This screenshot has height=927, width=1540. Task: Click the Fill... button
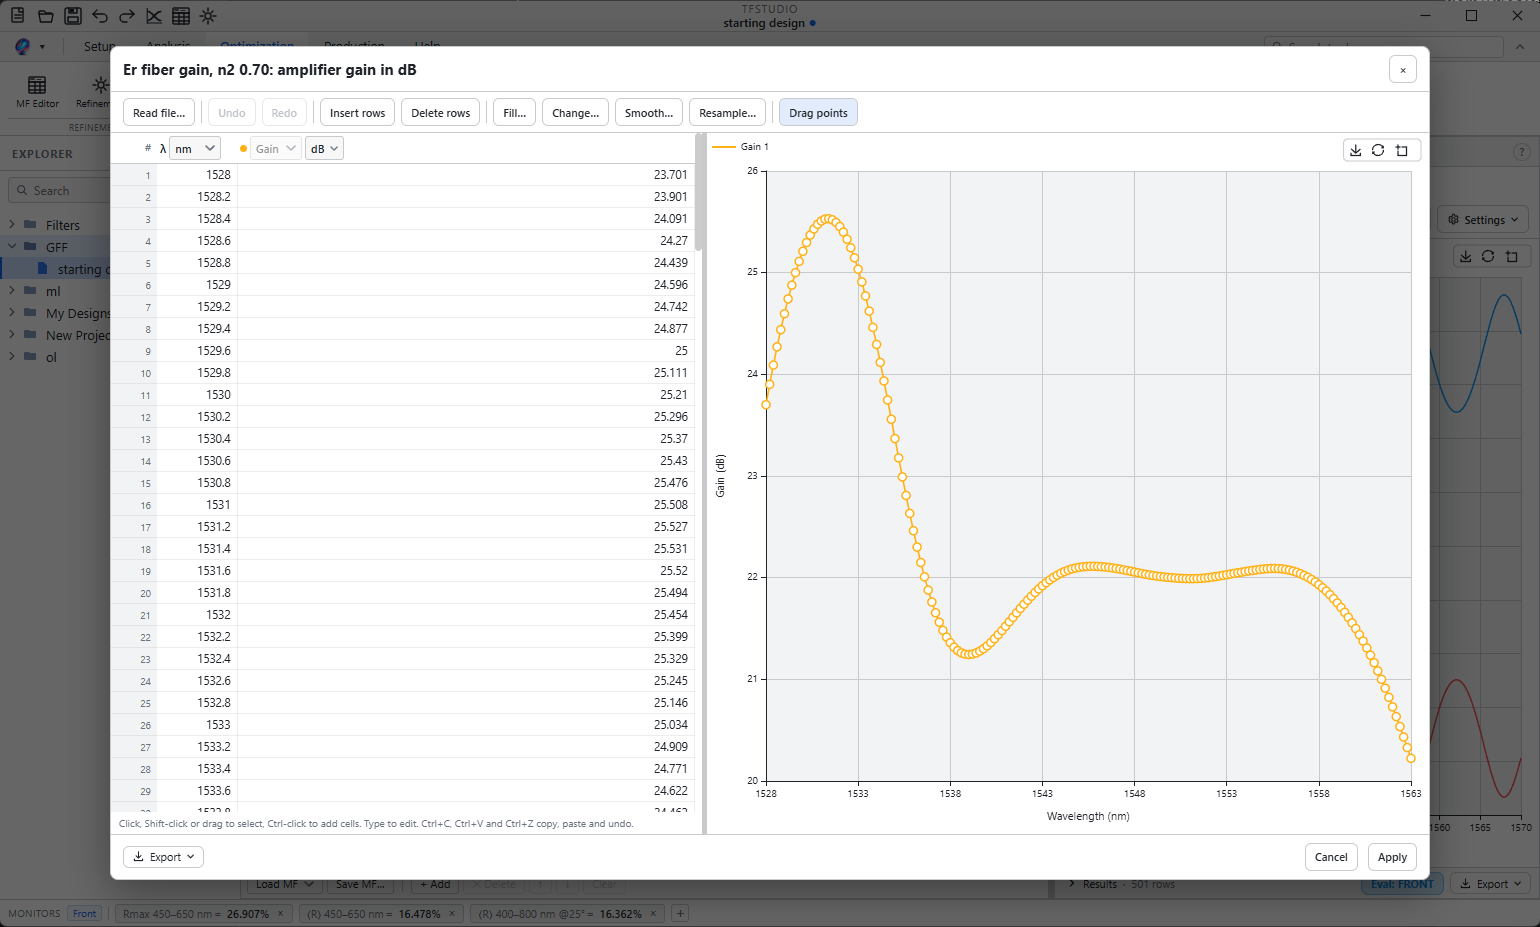[515, 113]
